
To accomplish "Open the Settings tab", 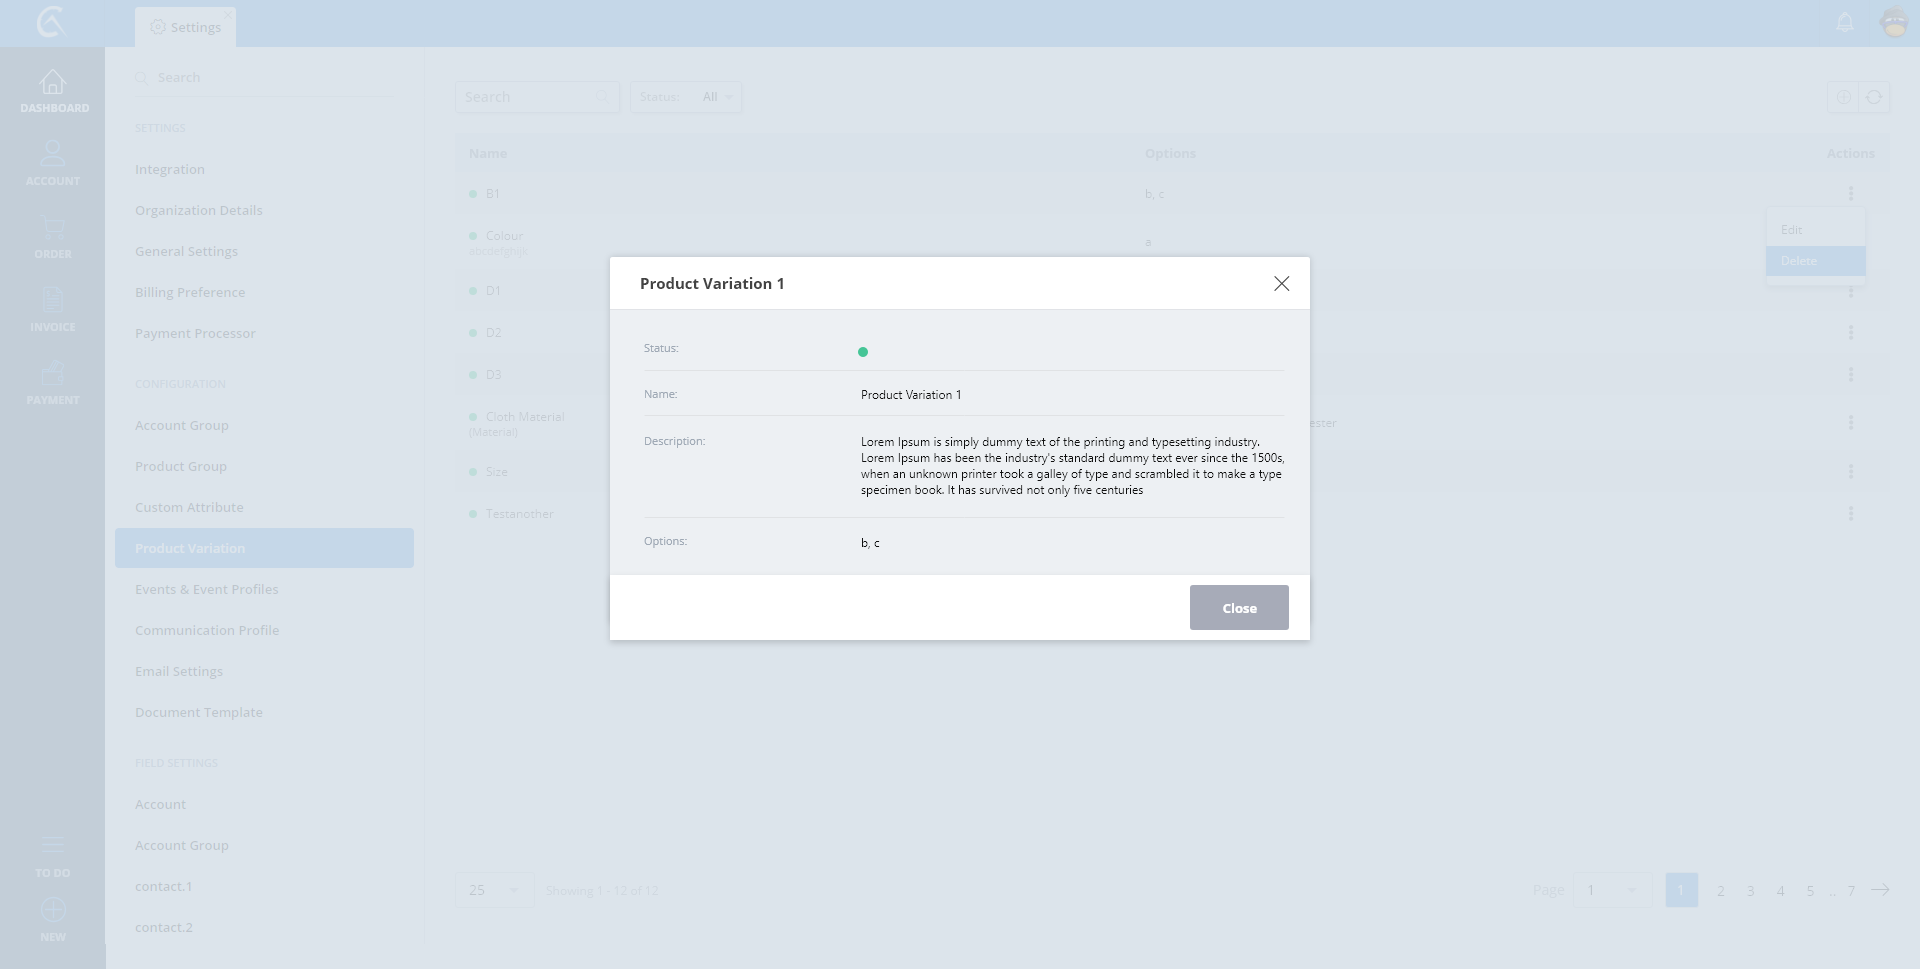I will [186, 27].
